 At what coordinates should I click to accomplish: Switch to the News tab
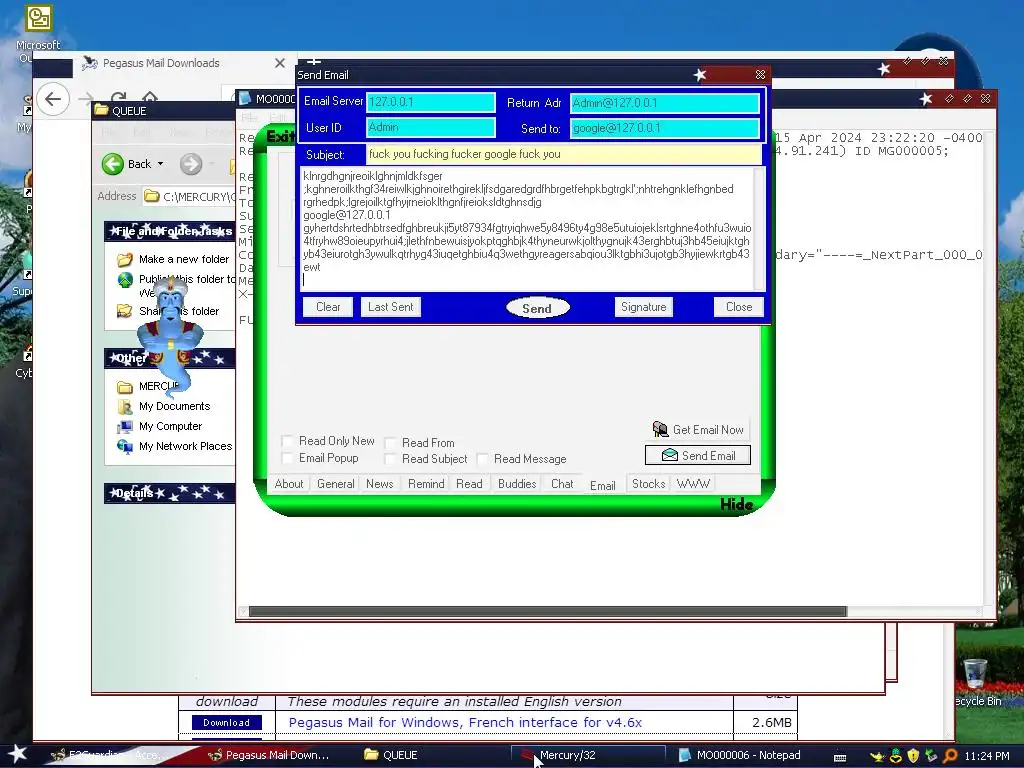[379, 484]
